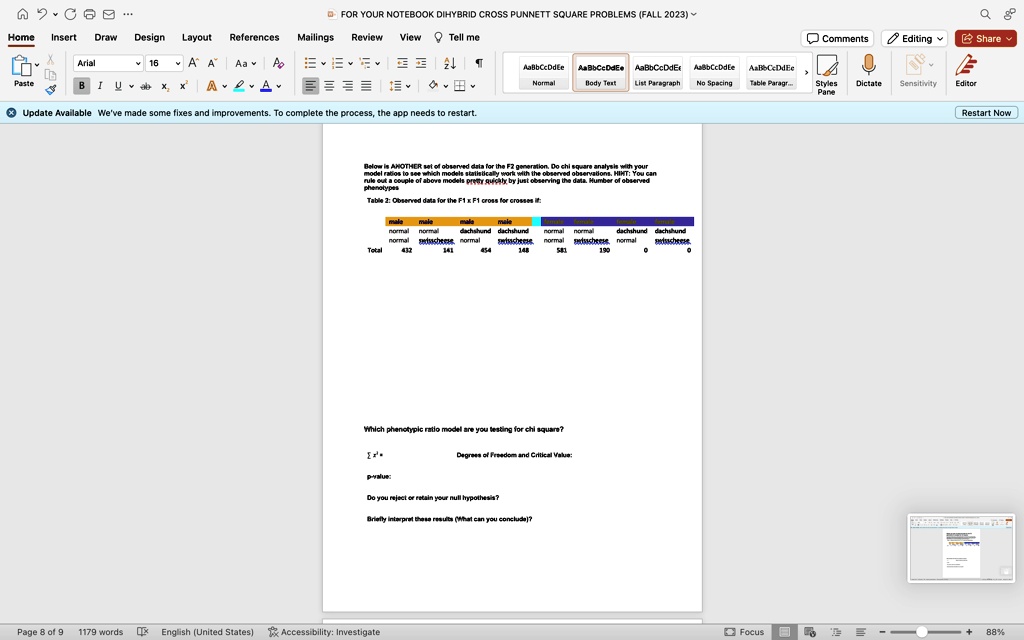The image size is (1024, 640).
Task: Toggle bold formatting
Action: pyautogui.click(x=81, y=86)
